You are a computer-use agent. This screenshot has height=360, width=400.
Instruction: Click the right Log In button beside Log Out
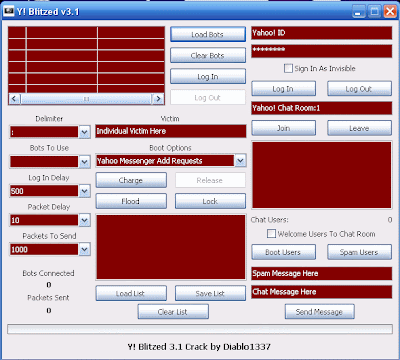point(283,89)
